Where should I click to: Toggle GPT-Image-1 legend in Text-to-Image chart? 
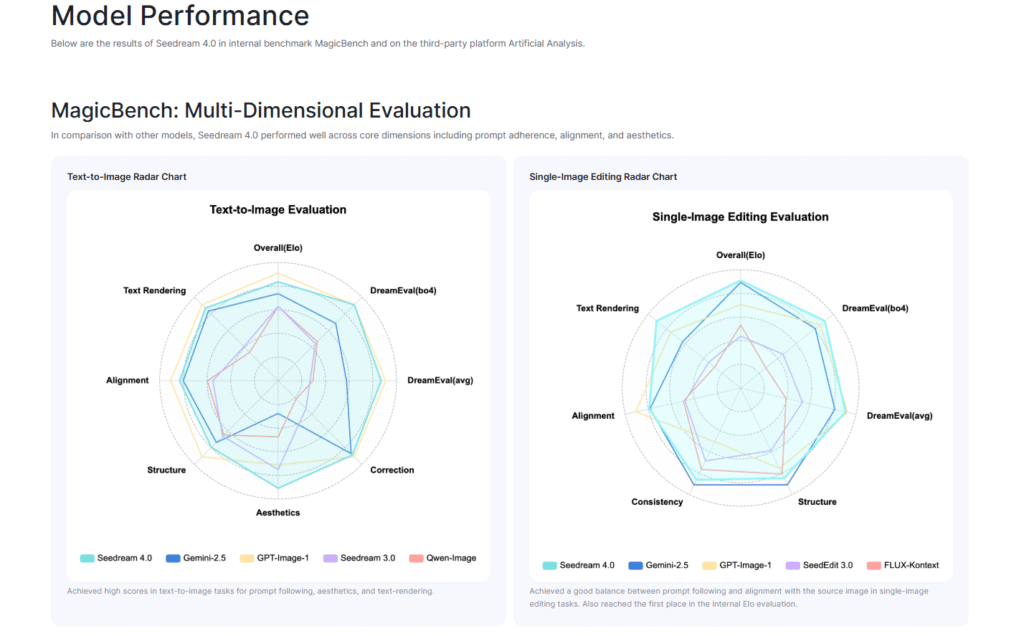tap(274, 558)
